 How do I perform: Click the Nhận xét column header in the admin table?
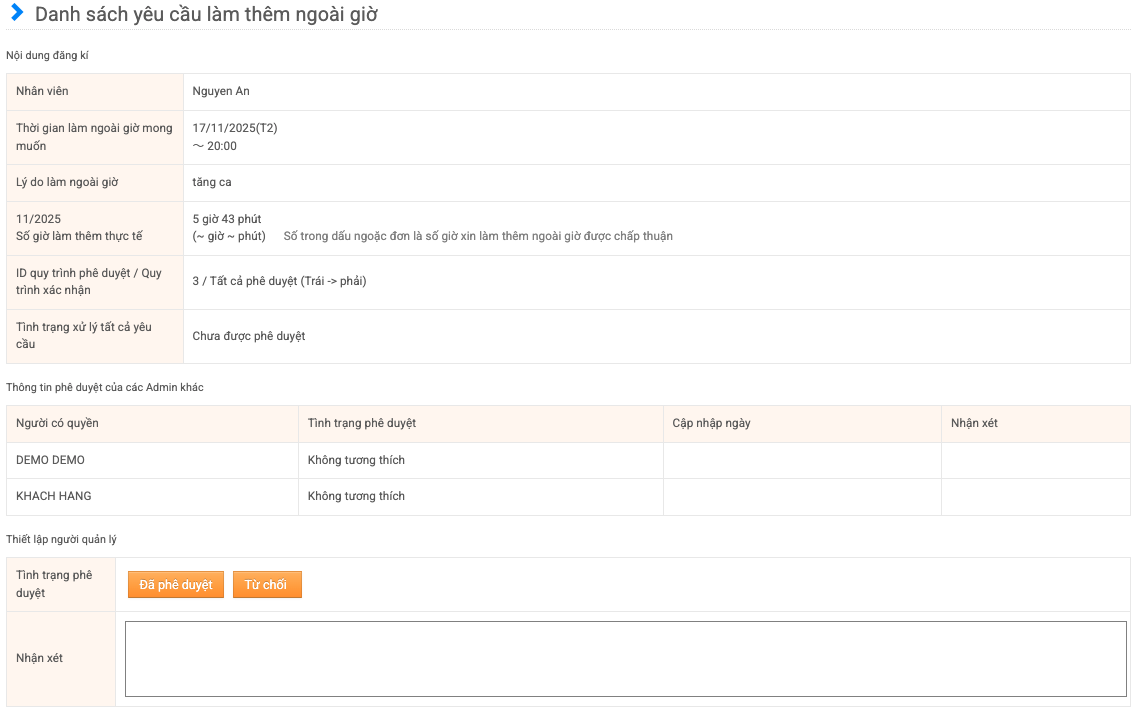click(x=974, y=423)
